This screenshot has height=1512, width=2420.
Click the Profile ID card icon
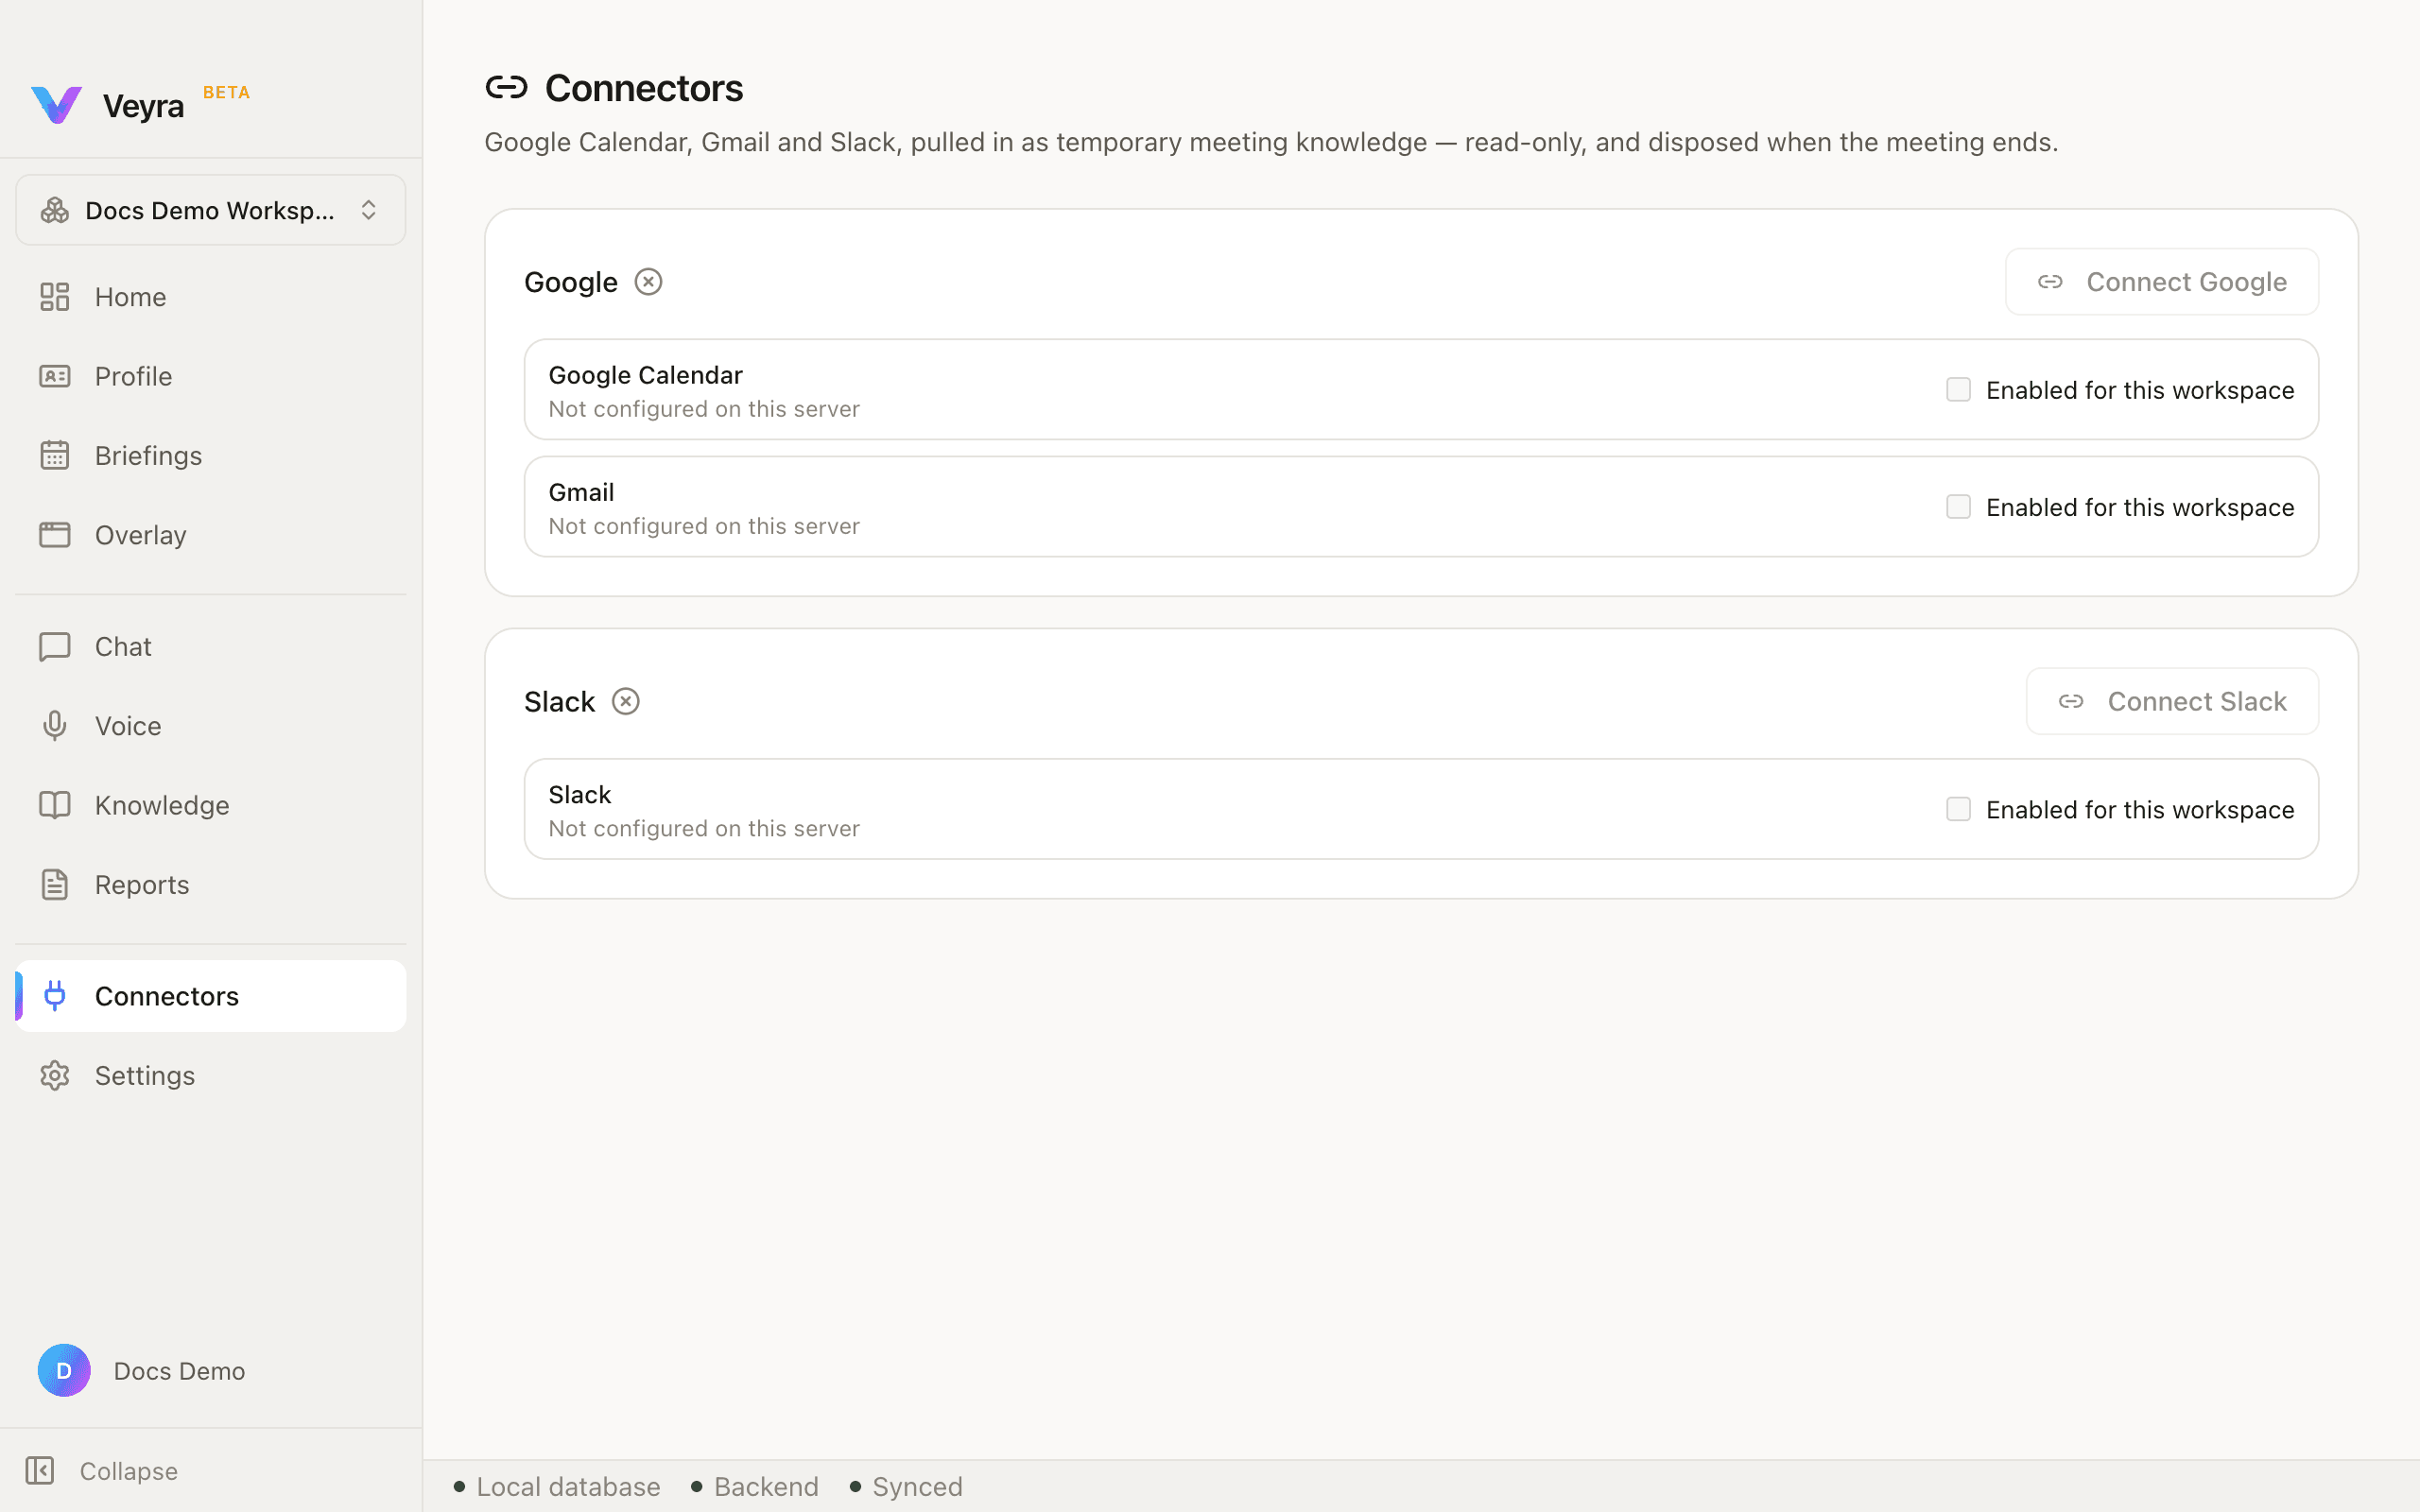pyautogui.click(x=55, y=376)
